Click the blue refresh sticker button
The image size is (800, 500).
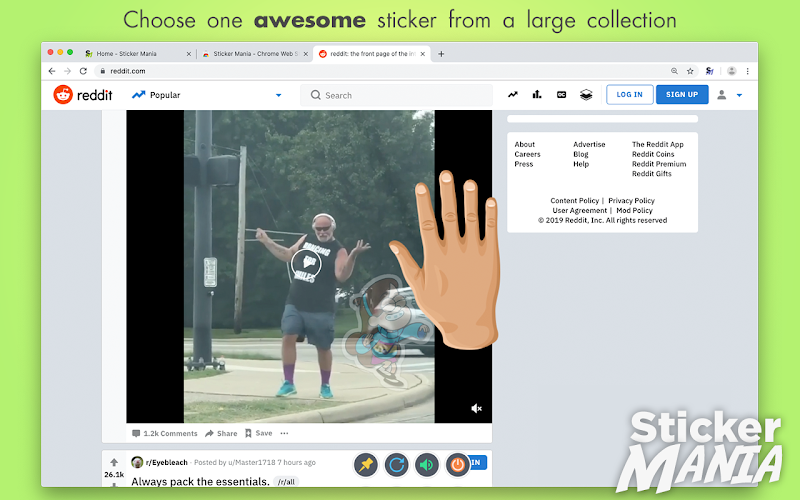396,465
